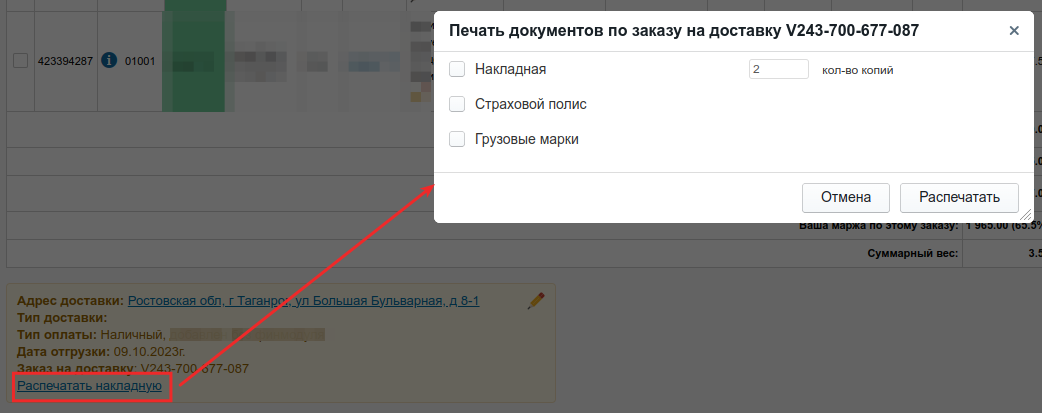The width and height of the screenshot is (1042, 413).
Task: Show info for order 423394287
Action: click(x=109, y=61)
